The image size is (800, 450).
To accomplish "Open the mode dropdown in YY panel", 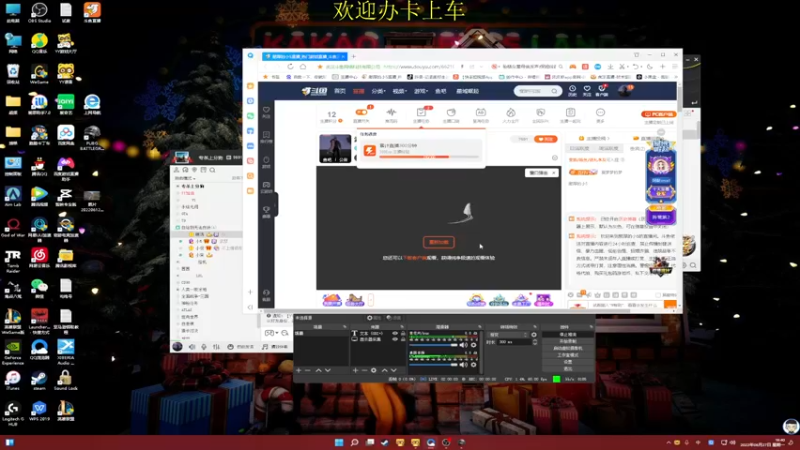I will tap(185, 178).
